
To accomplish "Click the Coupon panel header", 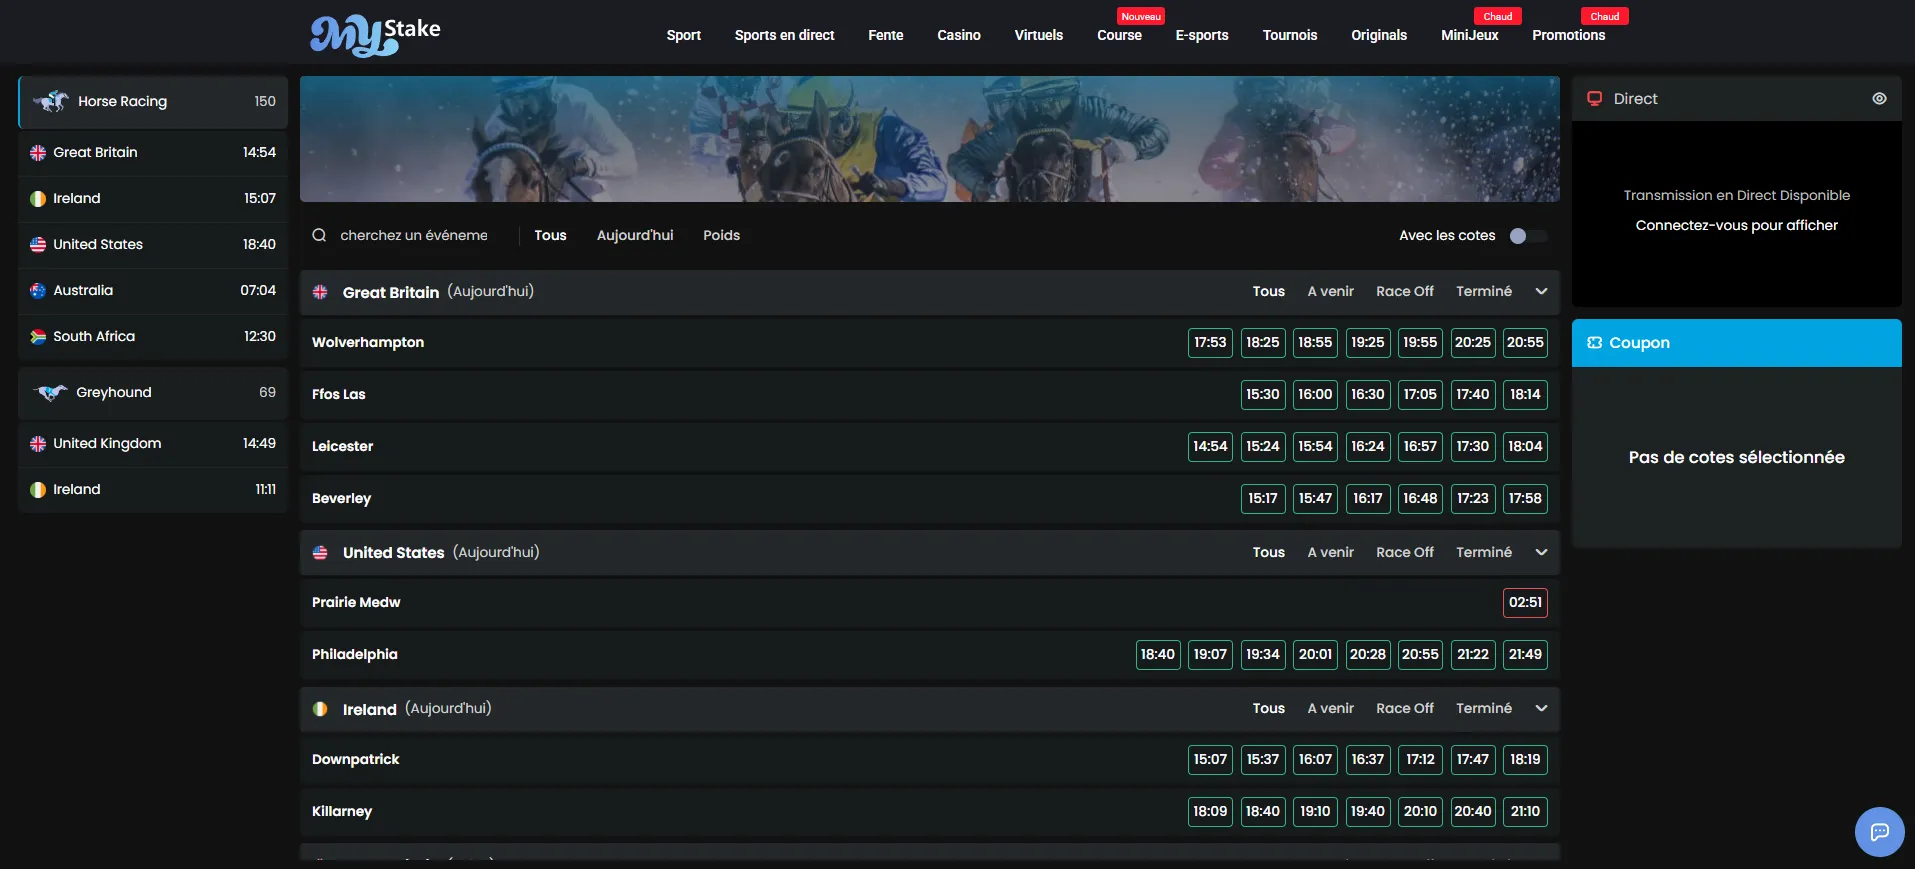I will click(x=1737, y=343).
